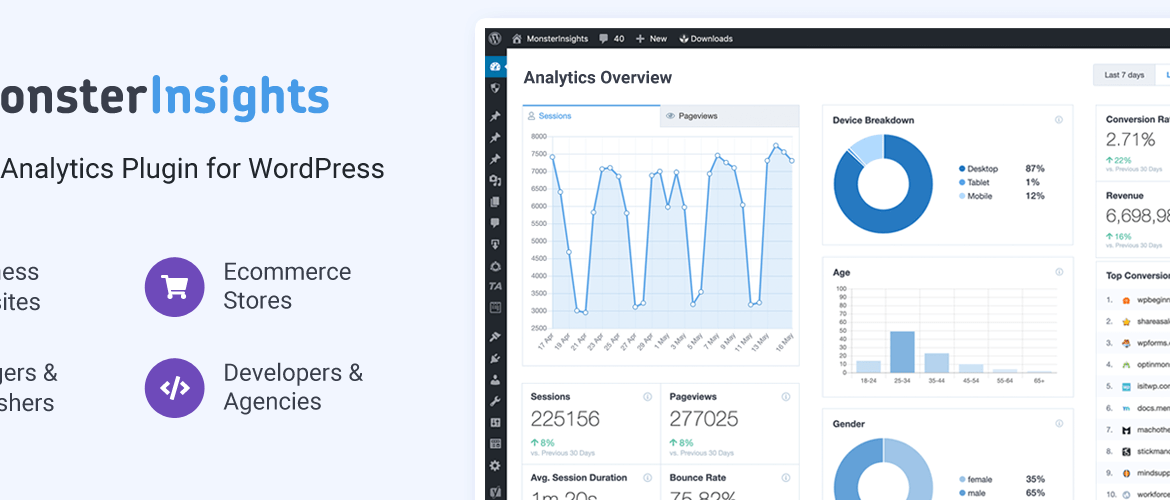Click the Sessions value 225156
Screen dimensions: 1170x500
click(565, 419)
